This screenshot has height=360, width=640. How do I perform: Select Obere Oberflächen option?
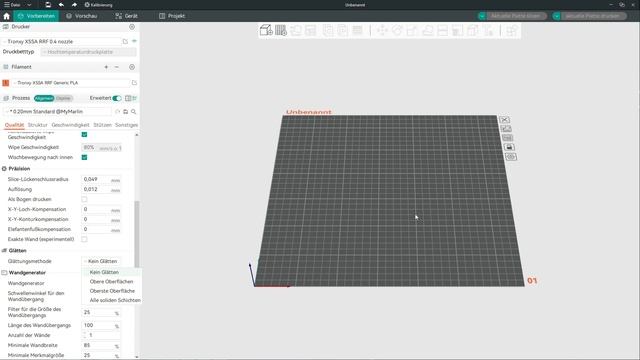point(111,282)
